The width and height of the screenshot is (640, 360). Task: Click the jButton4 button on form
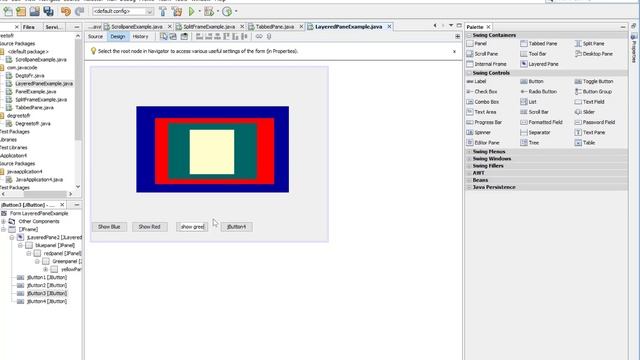[236, 227]
